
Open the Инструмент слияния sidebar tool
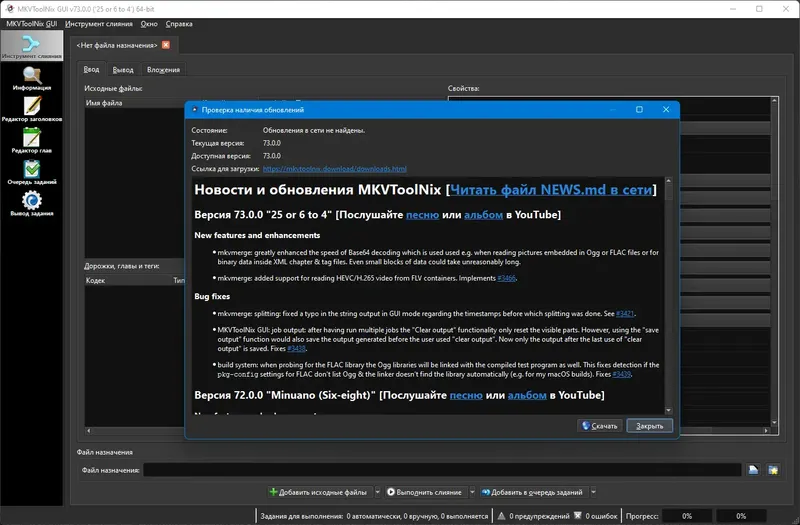32,46
